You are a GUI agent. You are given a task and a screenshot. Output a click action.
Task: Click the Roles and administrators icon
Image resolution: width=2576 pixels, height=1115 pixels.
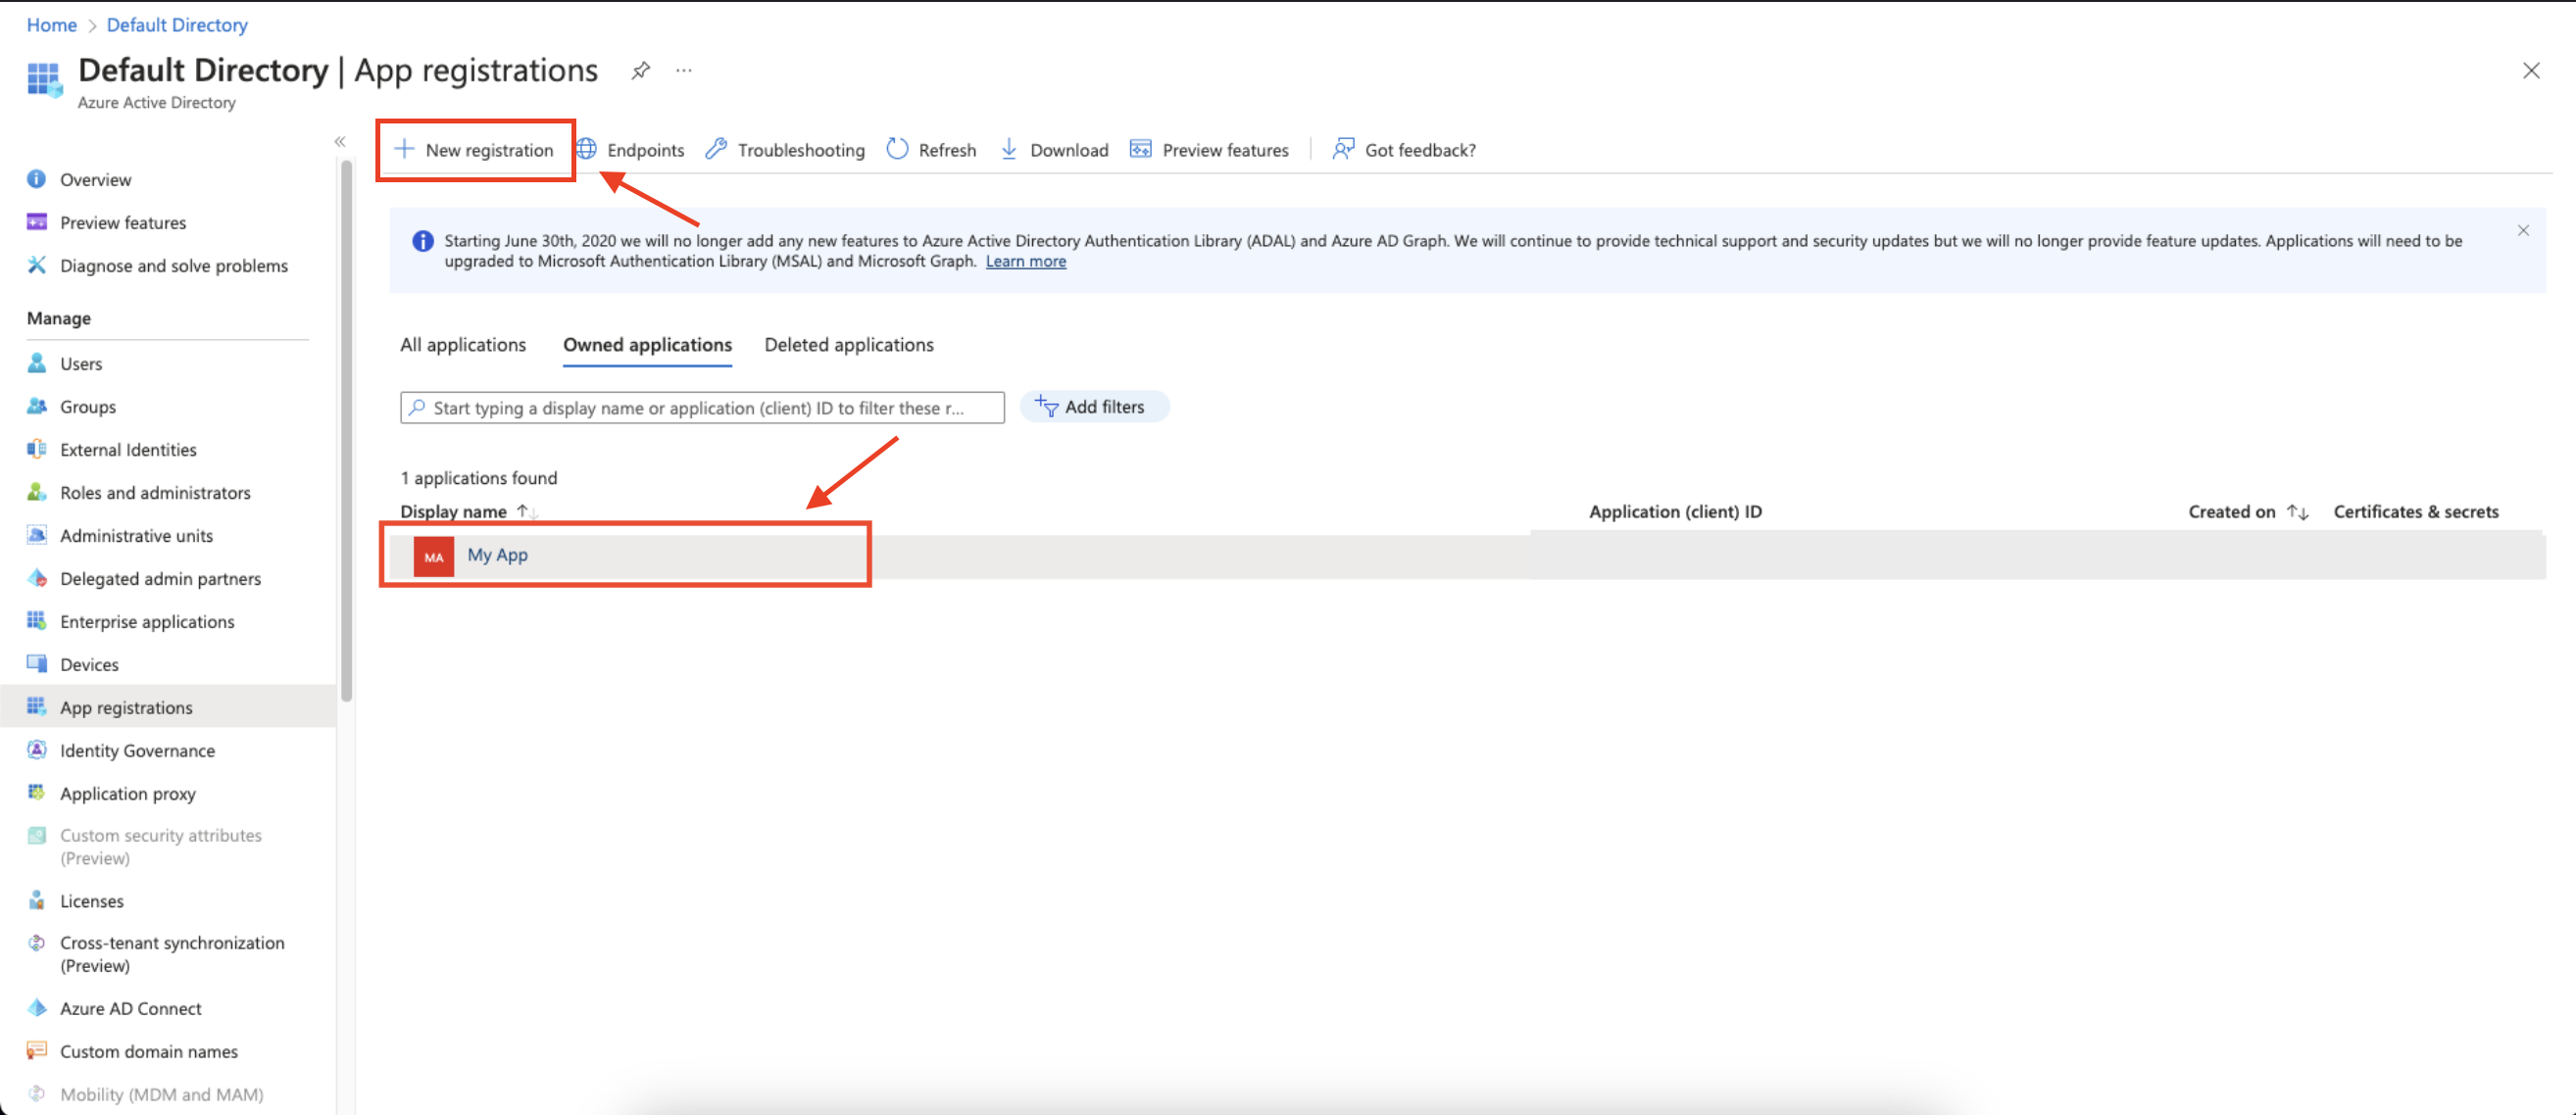37,492
